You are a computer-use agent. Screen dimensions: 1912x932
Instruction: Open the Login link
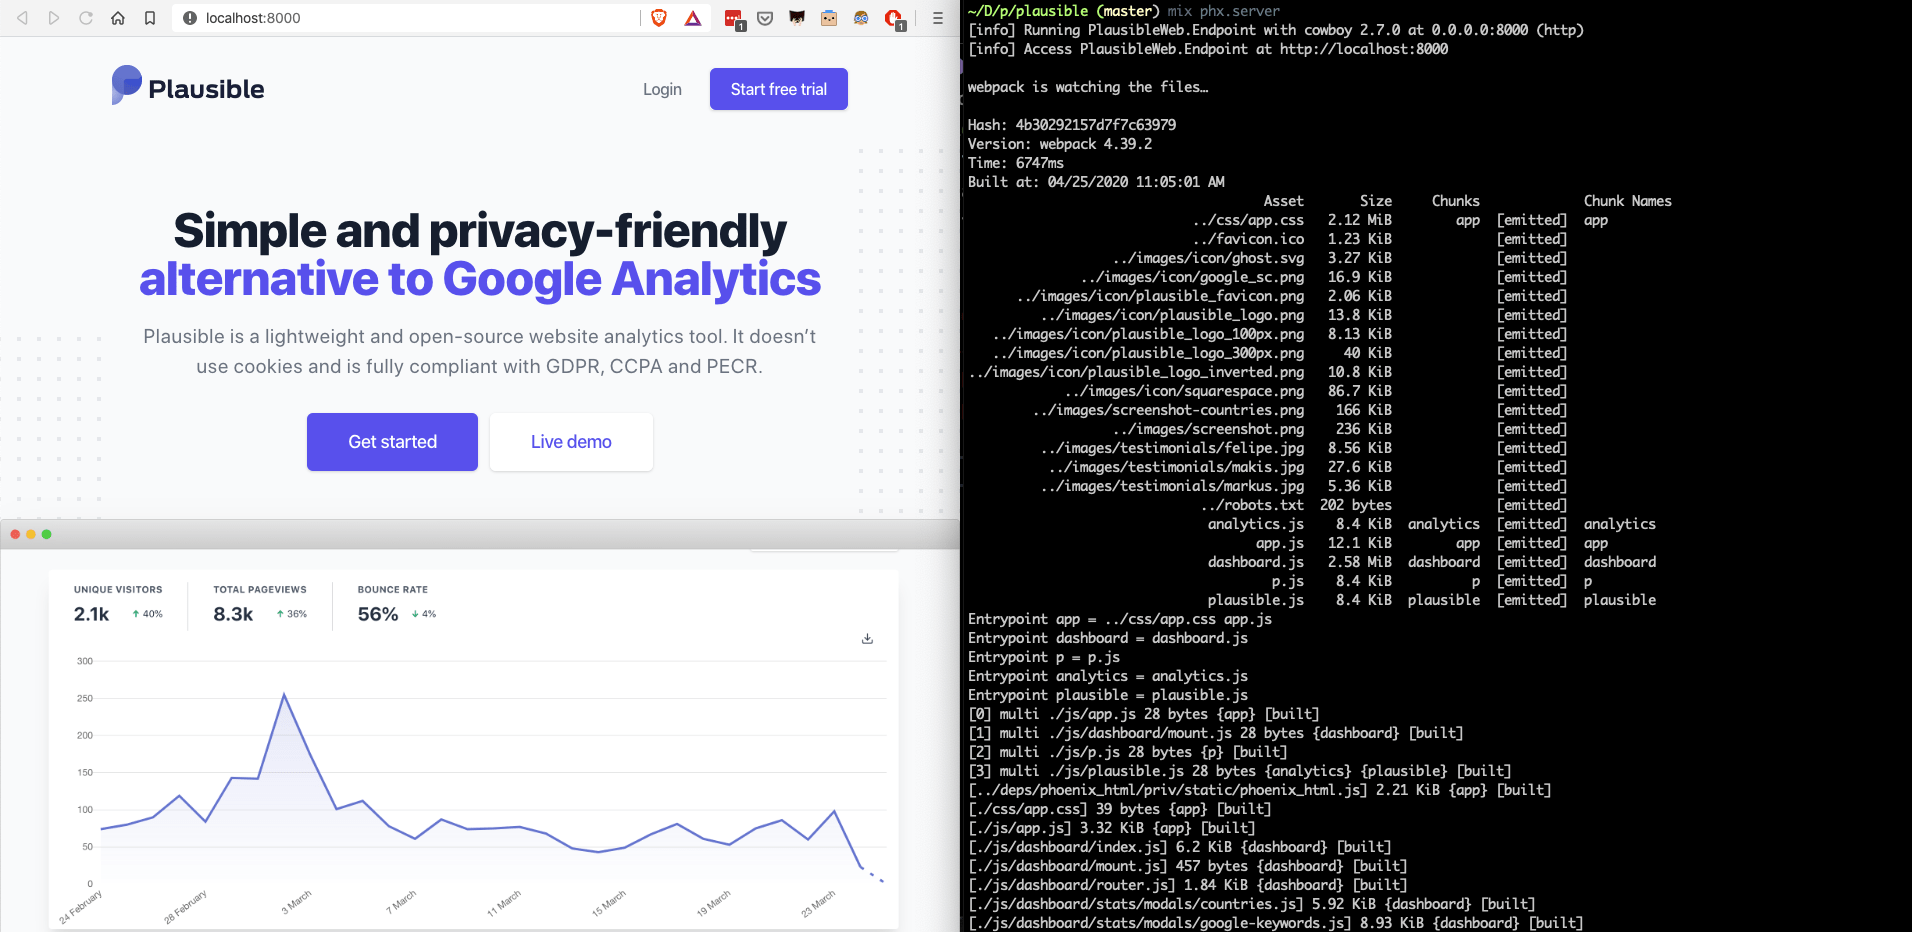(662, 89)
